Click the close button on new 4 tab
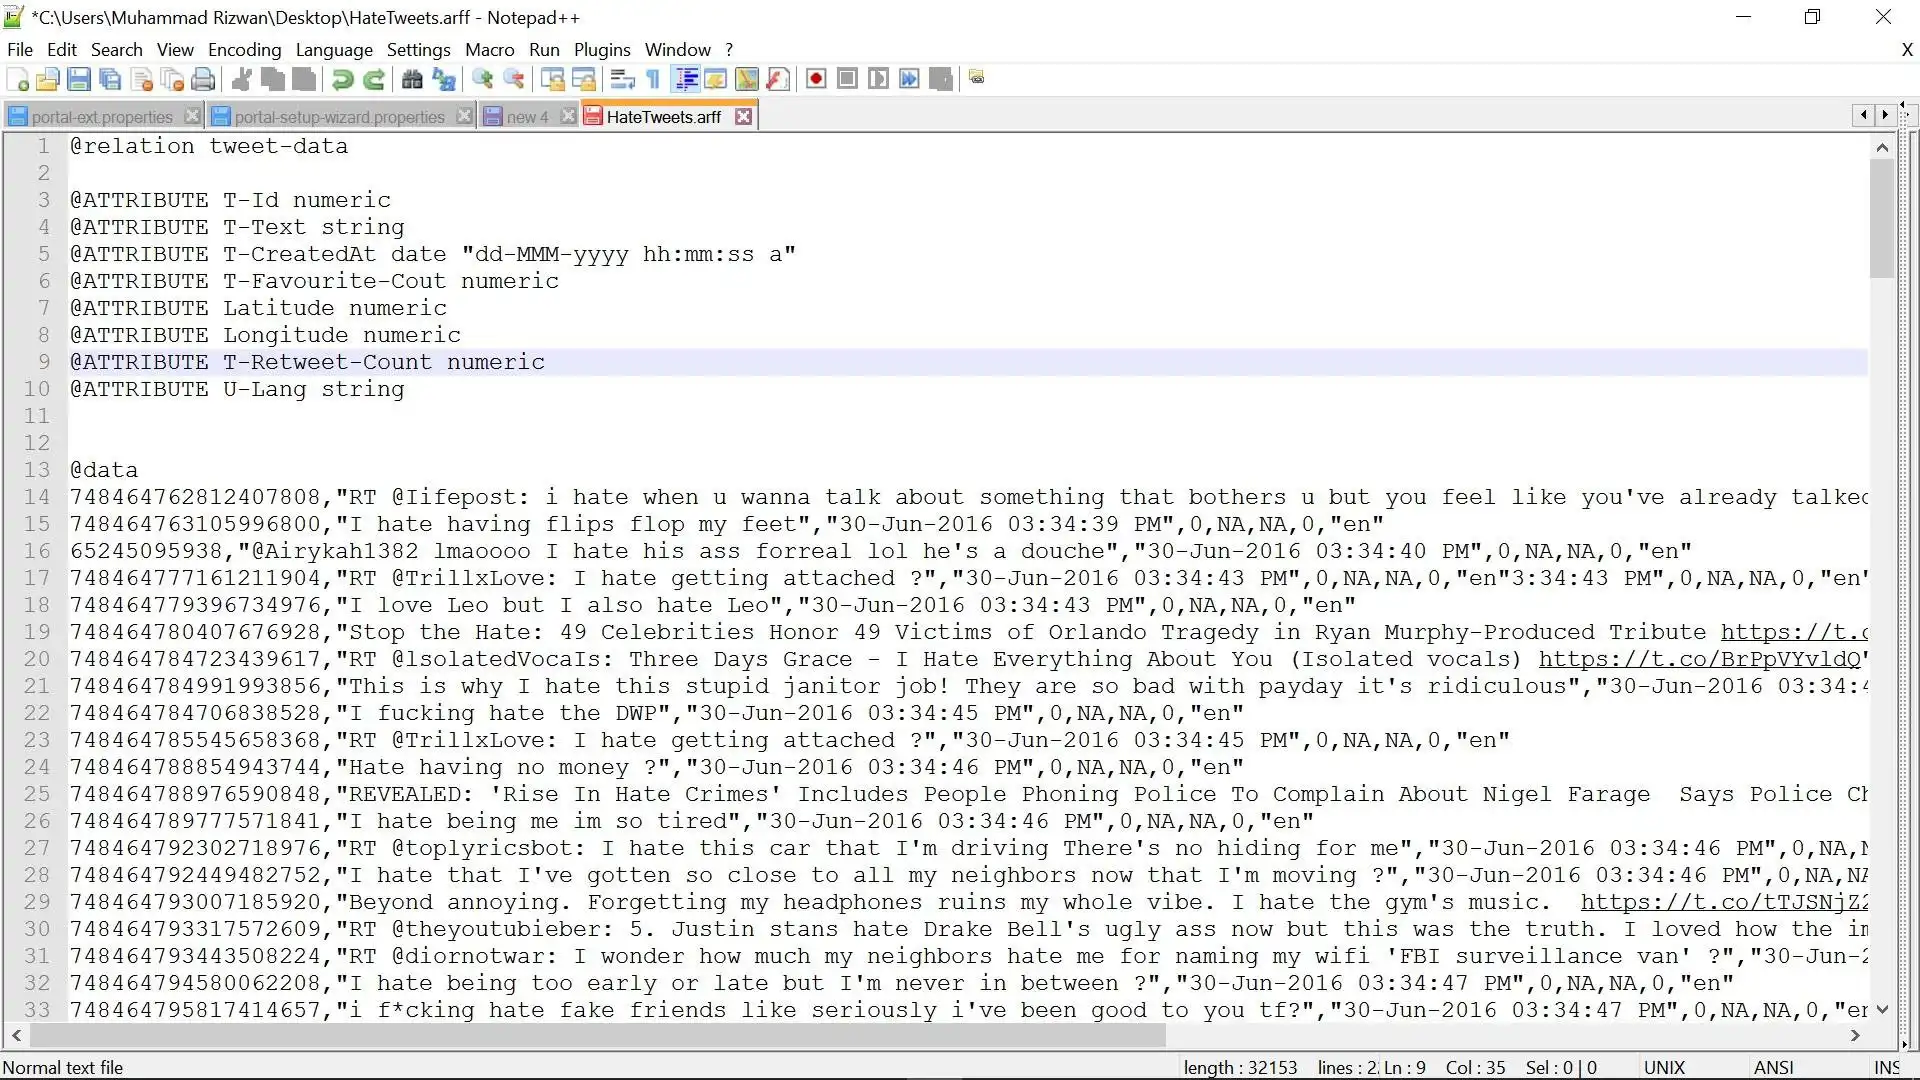1920x1080 pixels. pos(568,116)
